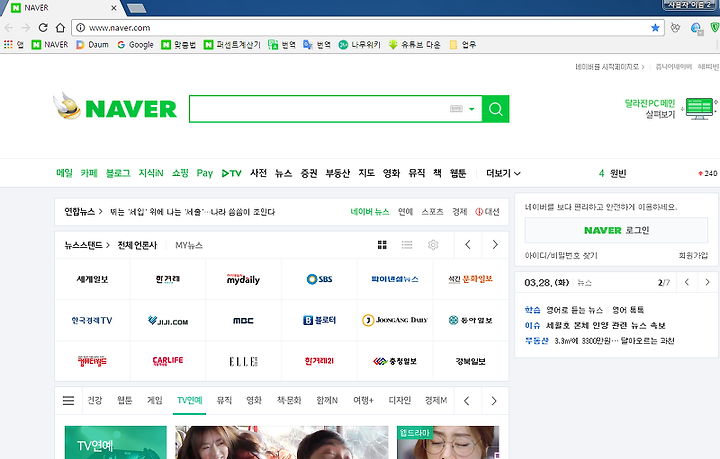The image size is (720, 459).
Task: Open the 블로그 service link
Action: click(118, 173)
